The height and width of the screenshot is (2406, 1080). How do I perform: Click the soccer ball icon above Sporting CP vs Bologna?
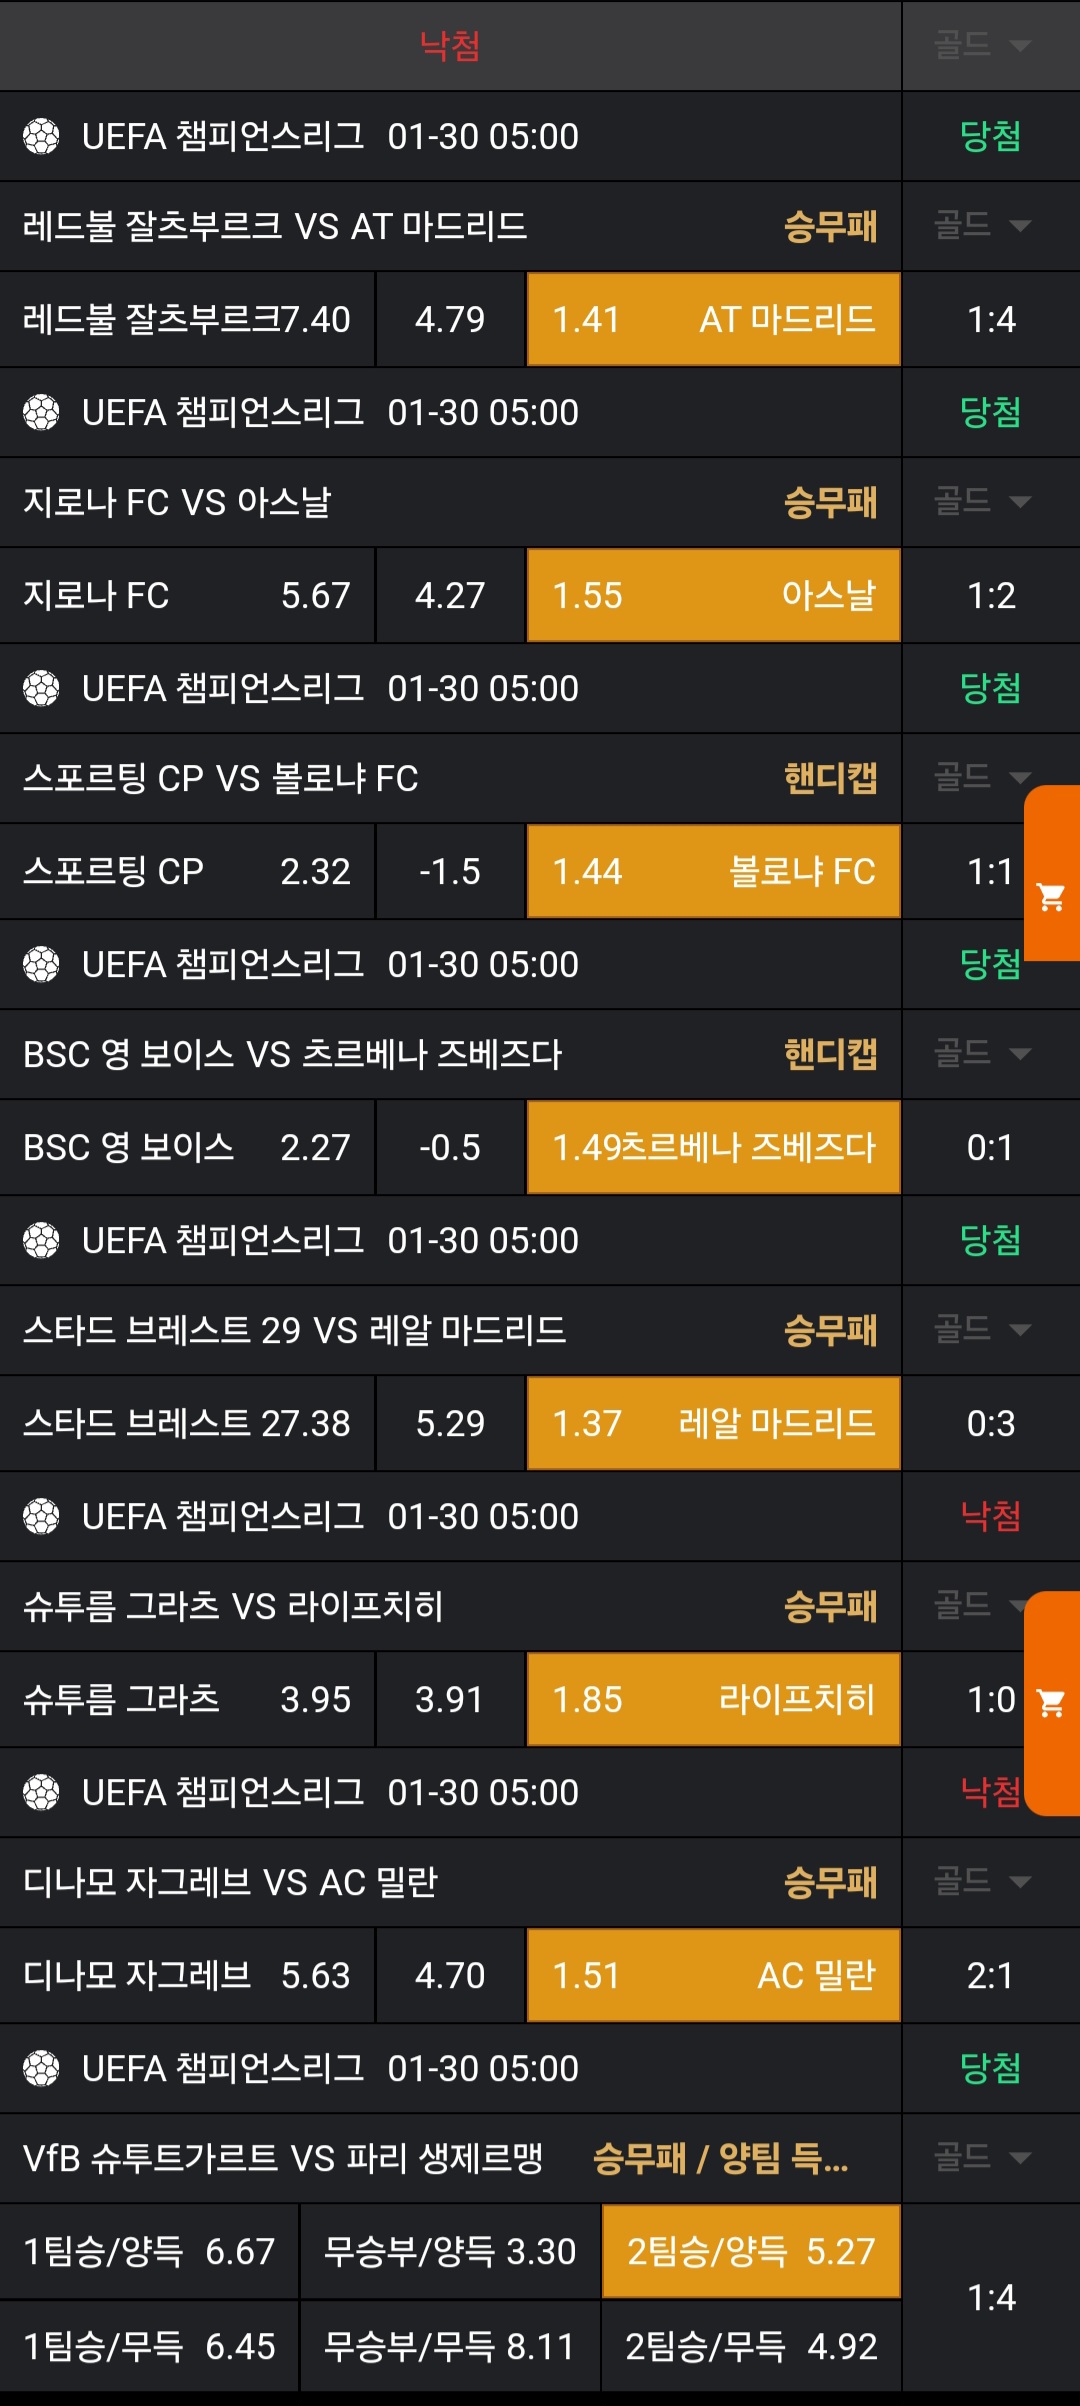pos(41,688)
